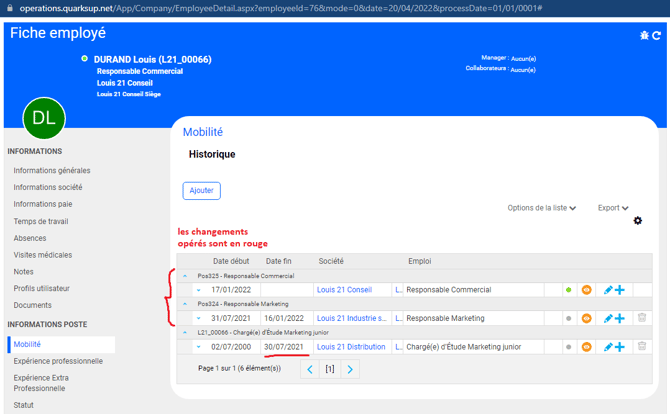Viewport: 670px width, 414px height.
Task: Select page [1] in the pager
Action: tap(330, 369)
